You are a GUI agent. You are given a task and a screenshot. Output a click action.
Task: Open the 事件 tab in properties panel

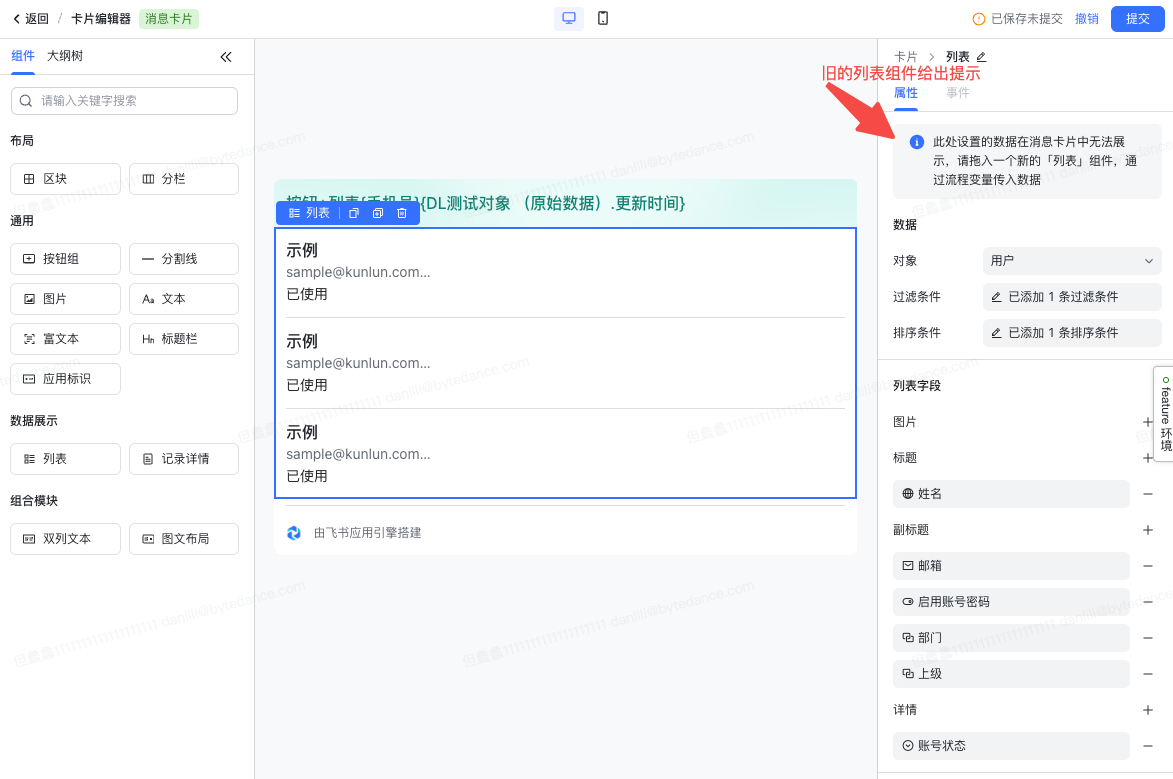click(958, 93)
